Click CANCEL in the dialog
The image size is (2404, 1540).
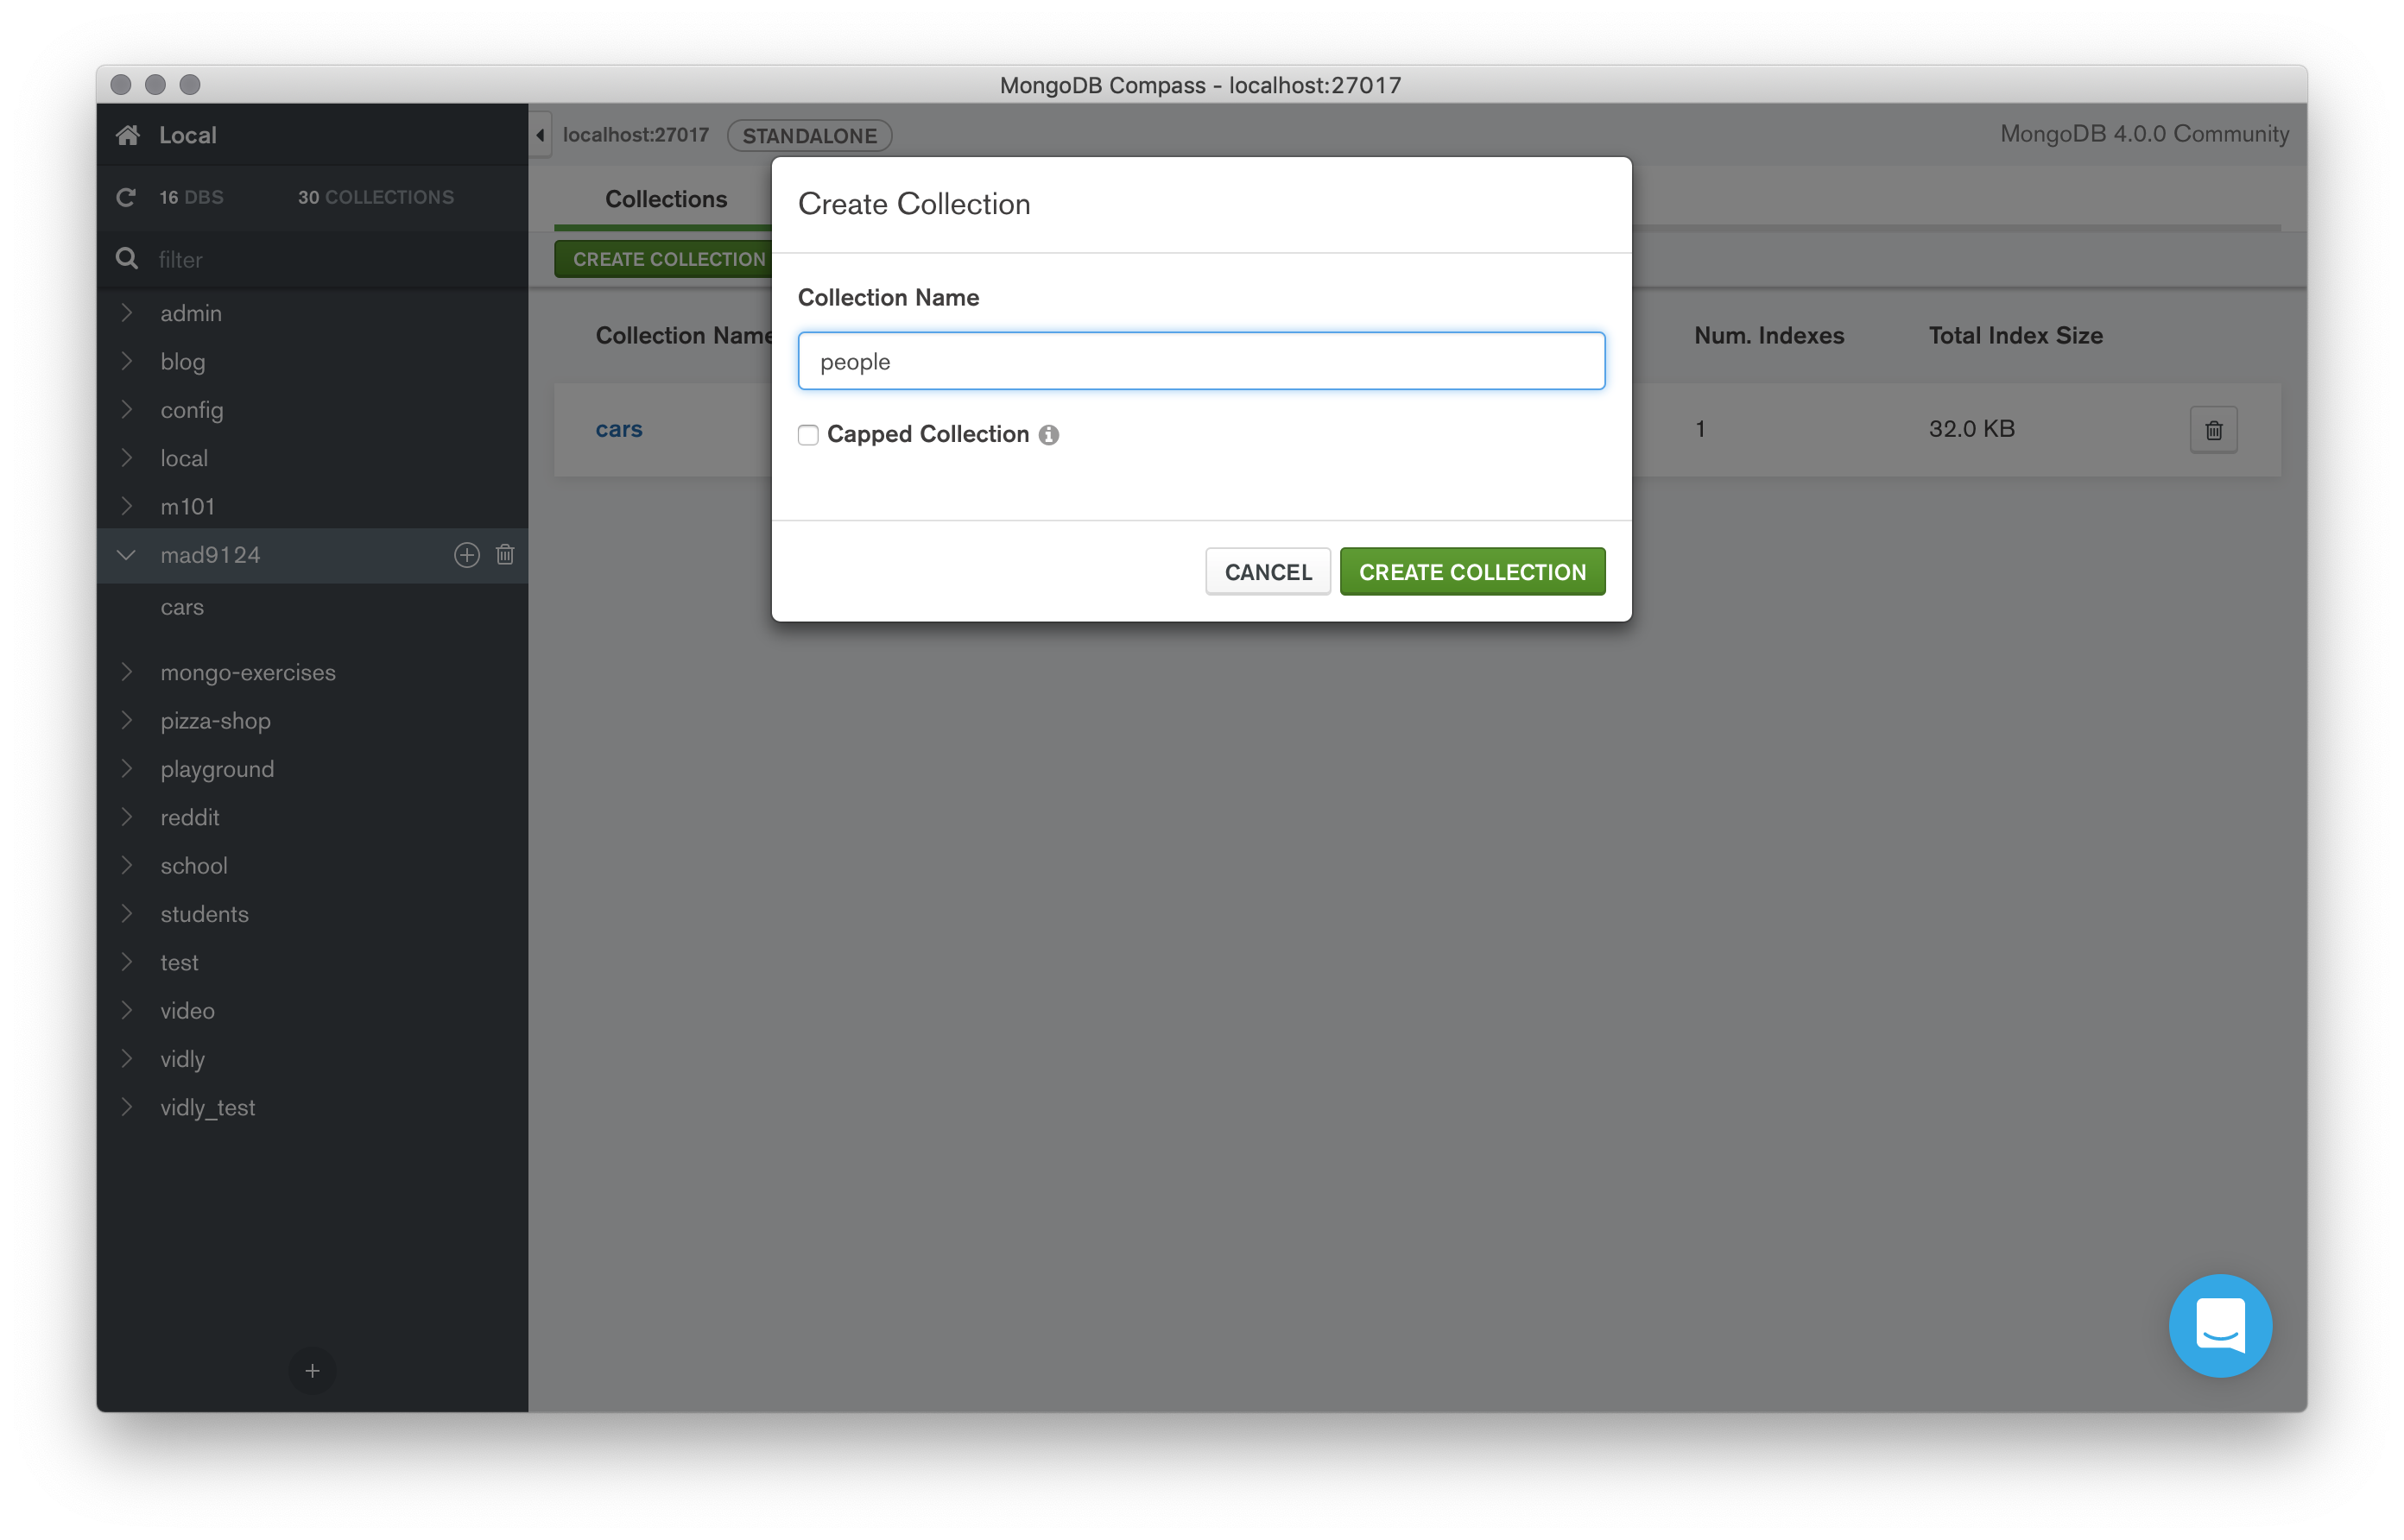click(x=1267, y=572)
